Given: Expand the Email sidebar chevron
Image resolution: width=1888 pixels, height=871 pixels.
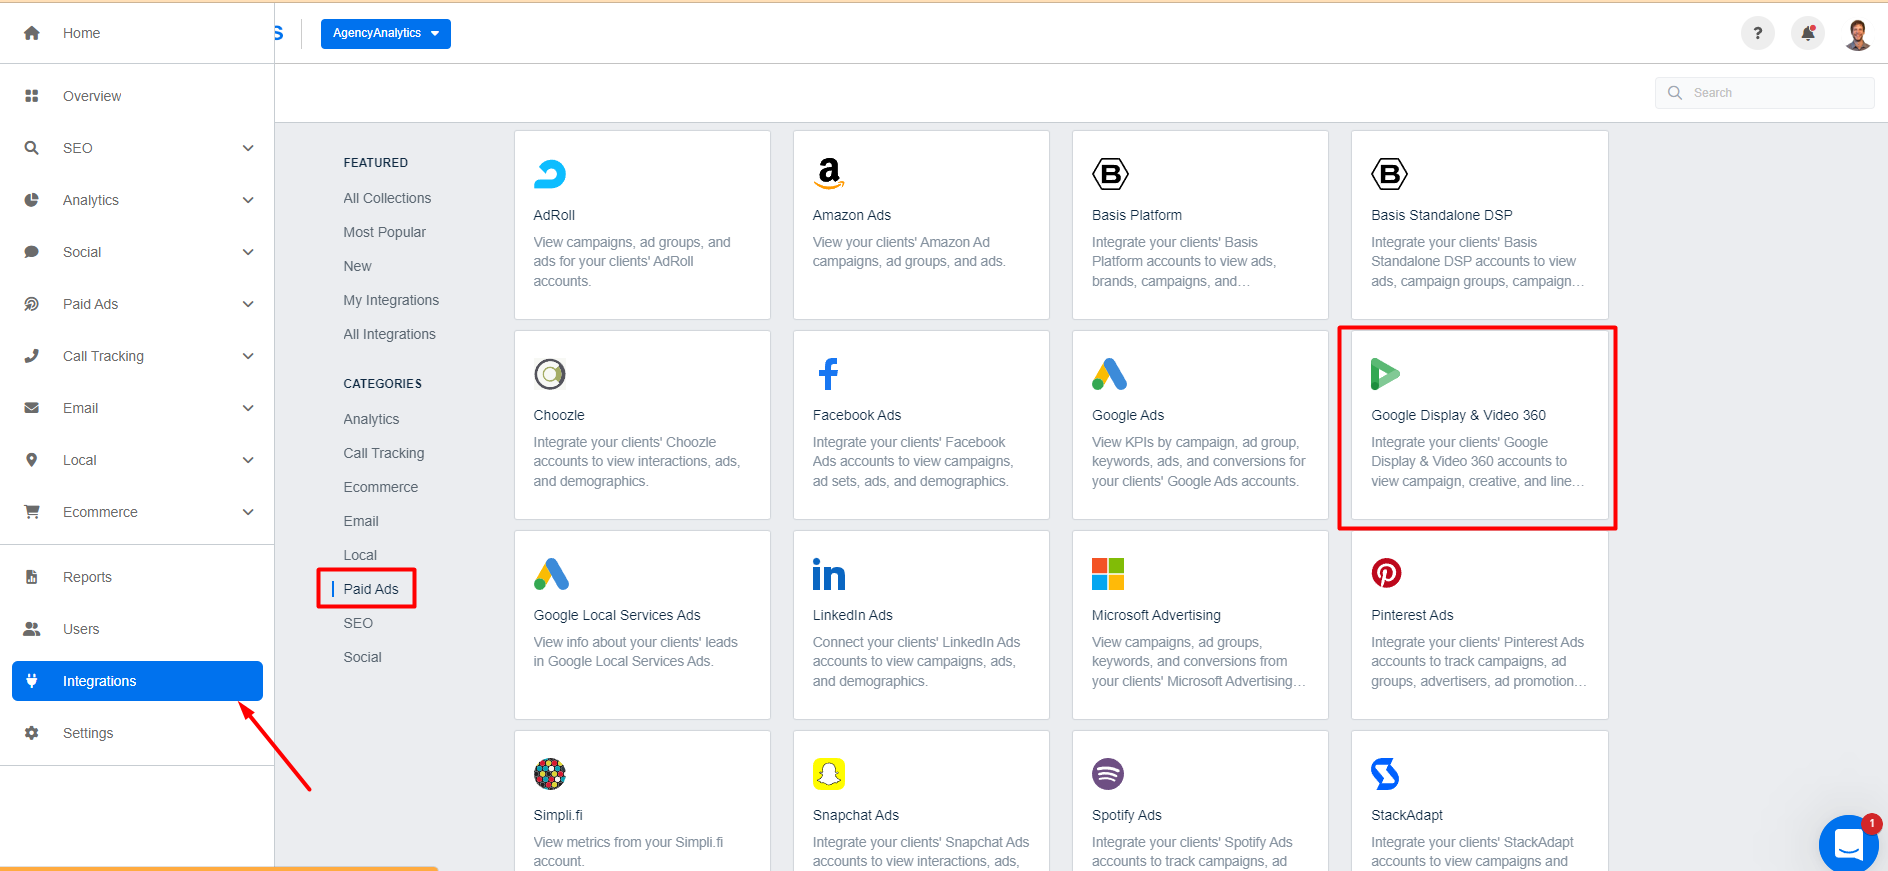Looking at the screenshot, I should click(248, 408).
